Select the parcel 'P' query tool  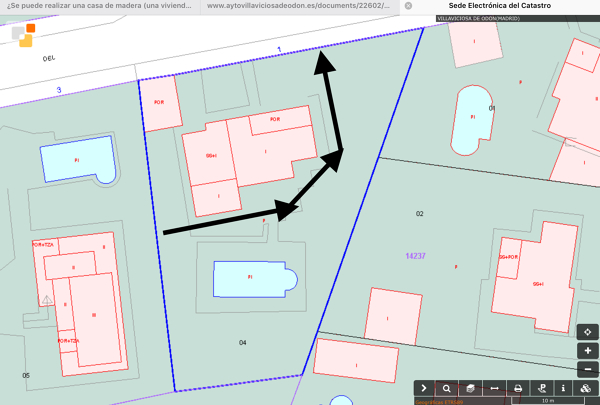coord(541,388)
